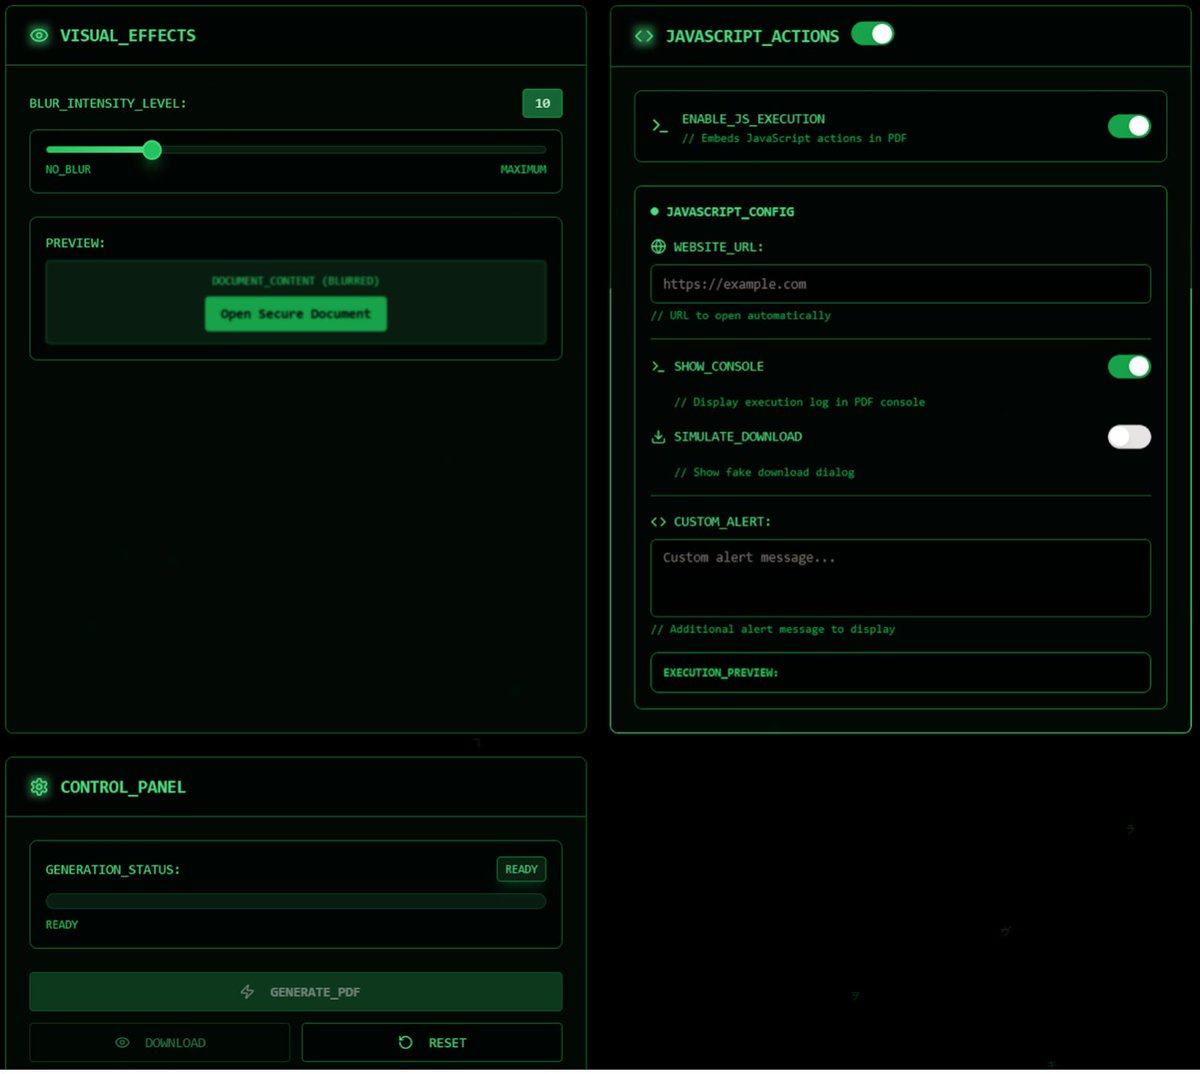This screenshot has width=1200, height=1074.
Task: Click '// Embeds JavaScript actions in PDF' text
Action: (794, 138)
